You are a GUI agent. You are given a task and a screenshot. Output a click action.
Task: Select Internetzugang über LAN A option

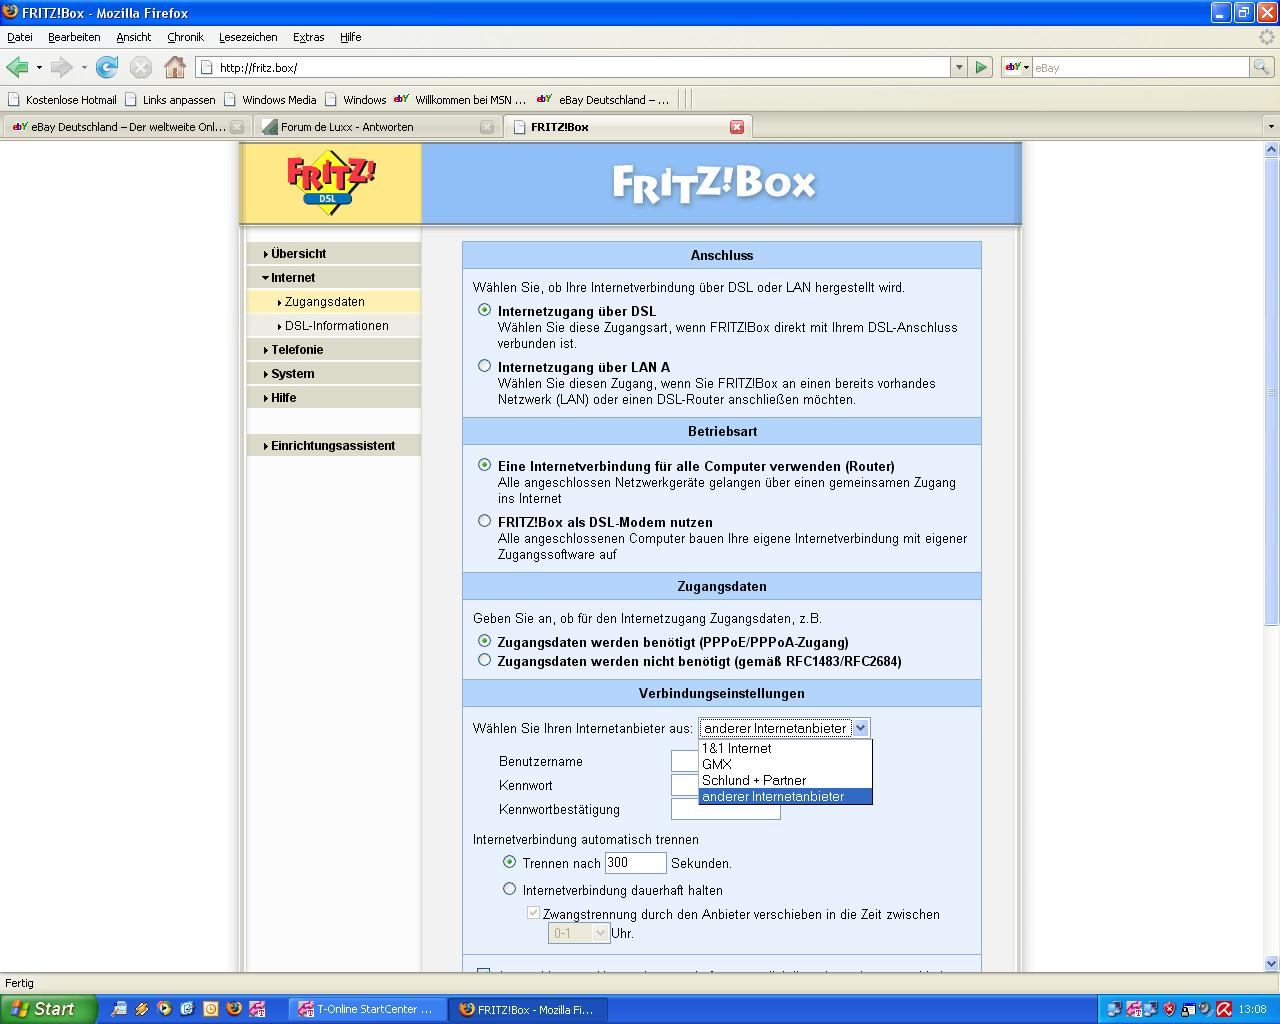pyautogui.click(x=485, y=366)
